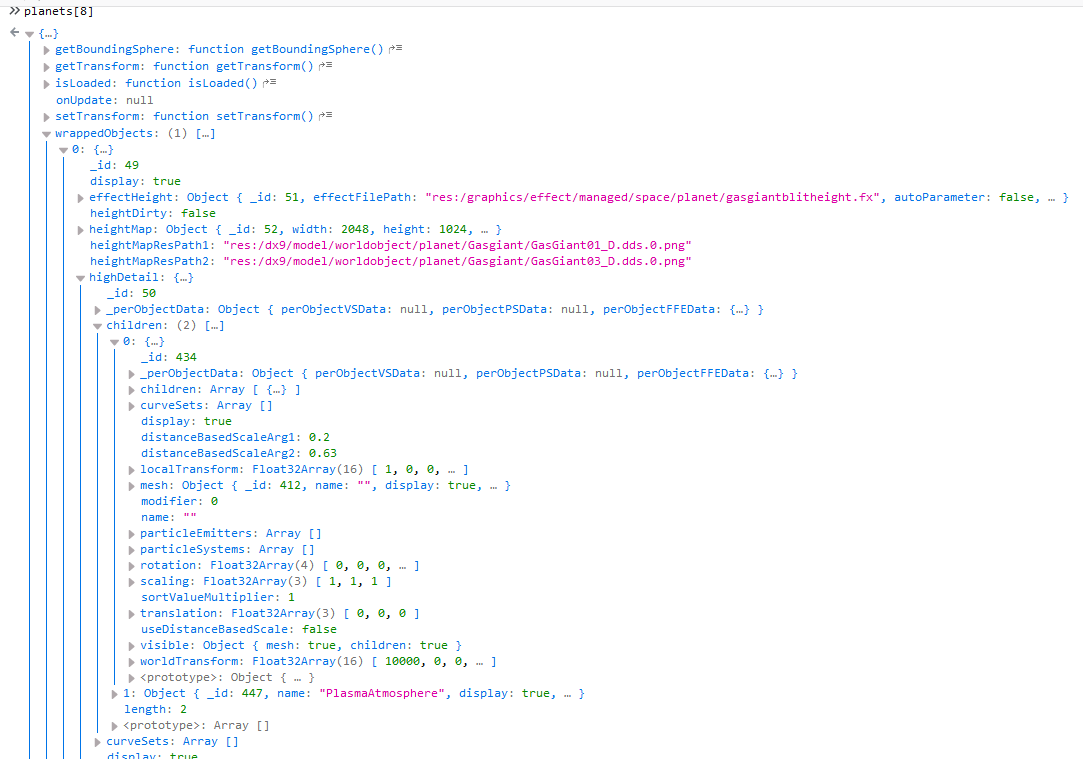Image resolution: width=1083 pixels, height=759 pixels.
Task: Select the useDistanceBasedScale: false row
Action: point(239,629)
